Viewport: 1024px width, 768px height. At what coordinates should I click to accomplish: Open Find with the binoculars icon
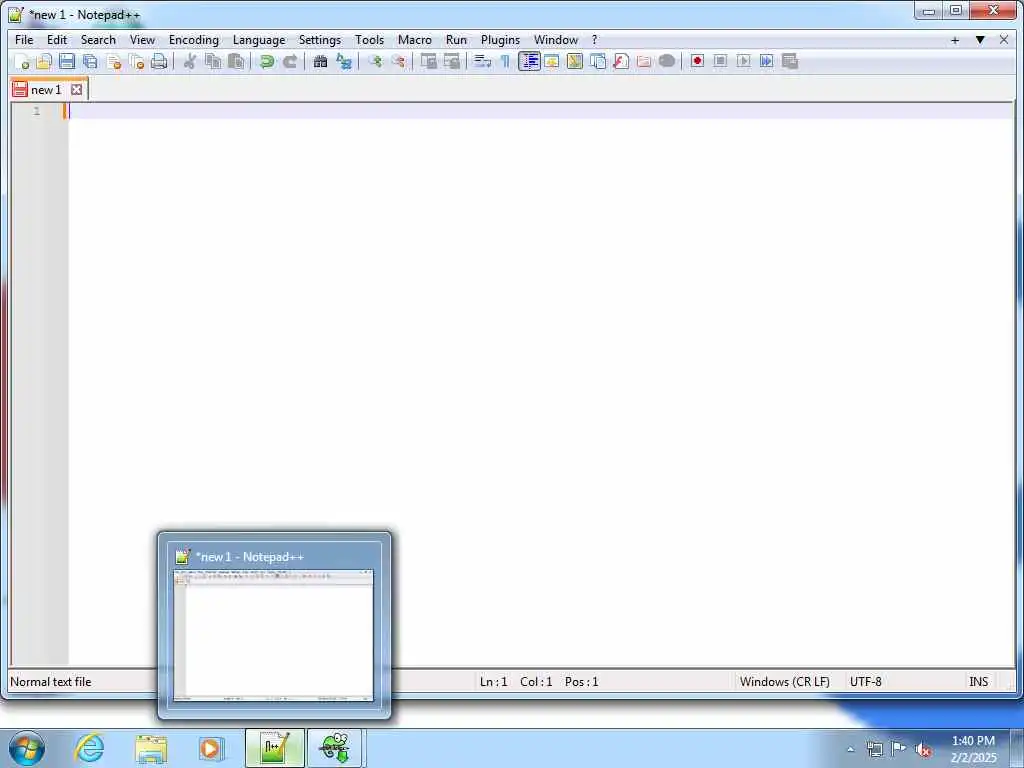point(320,61)
